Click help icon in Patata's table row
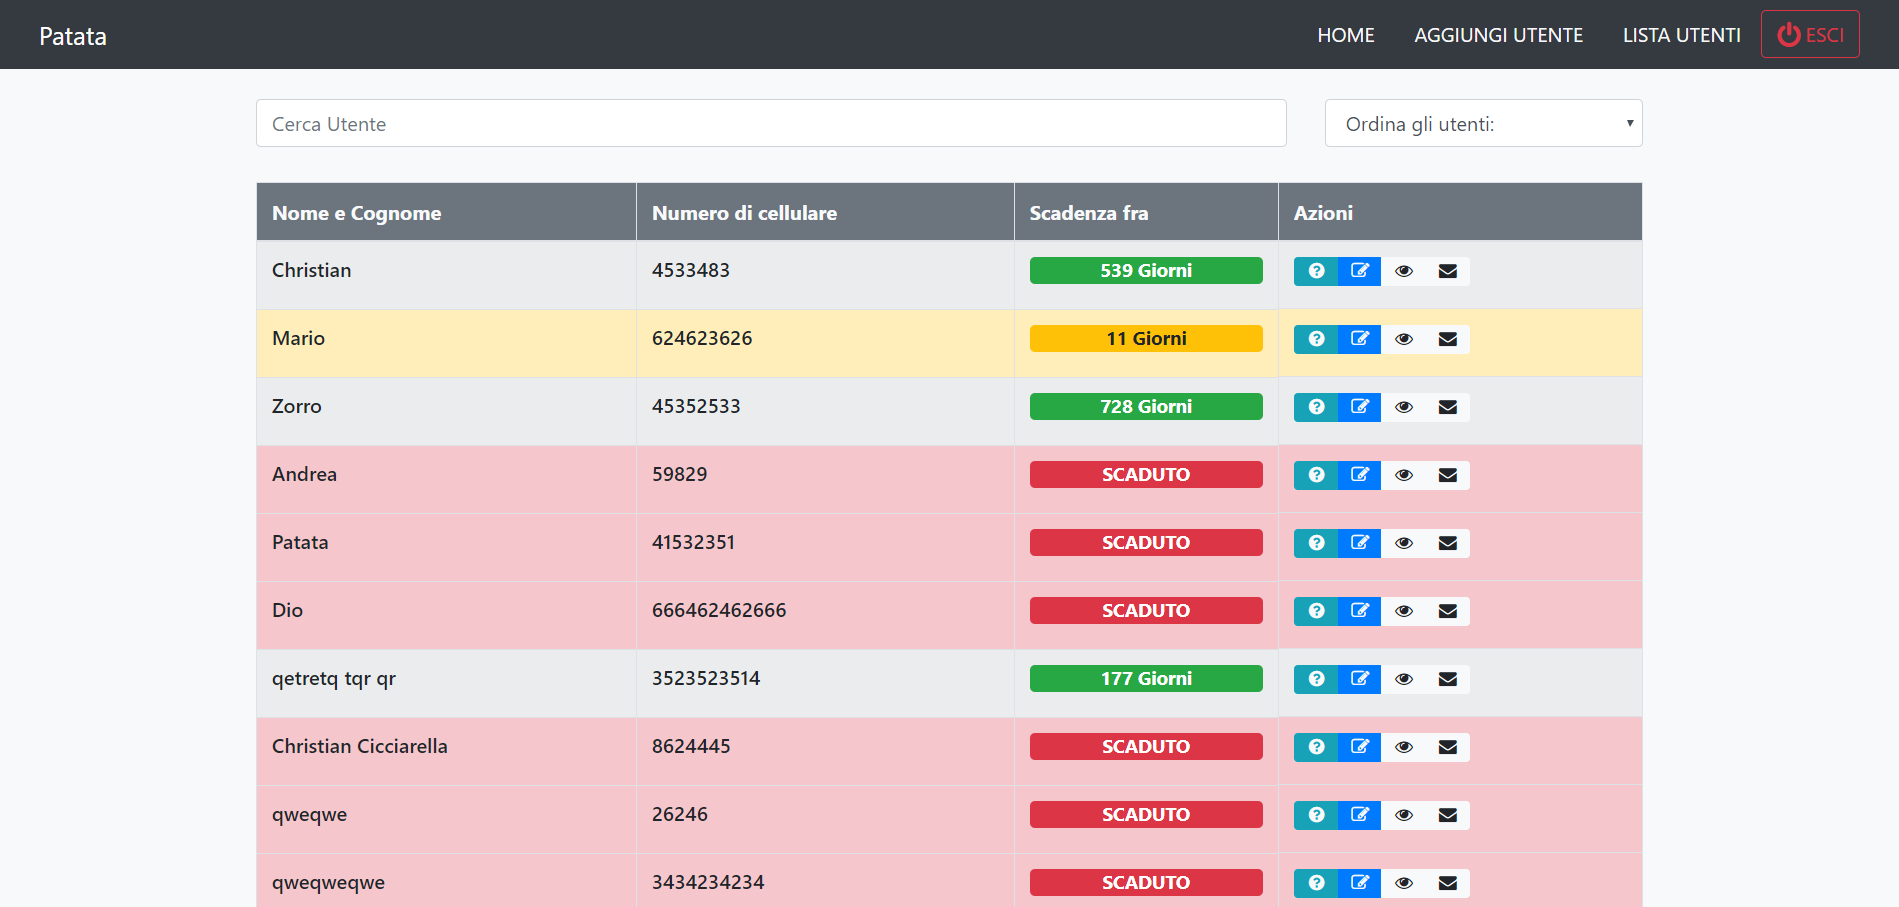Screen dimensions: 1899x907 coord(1316,543)
